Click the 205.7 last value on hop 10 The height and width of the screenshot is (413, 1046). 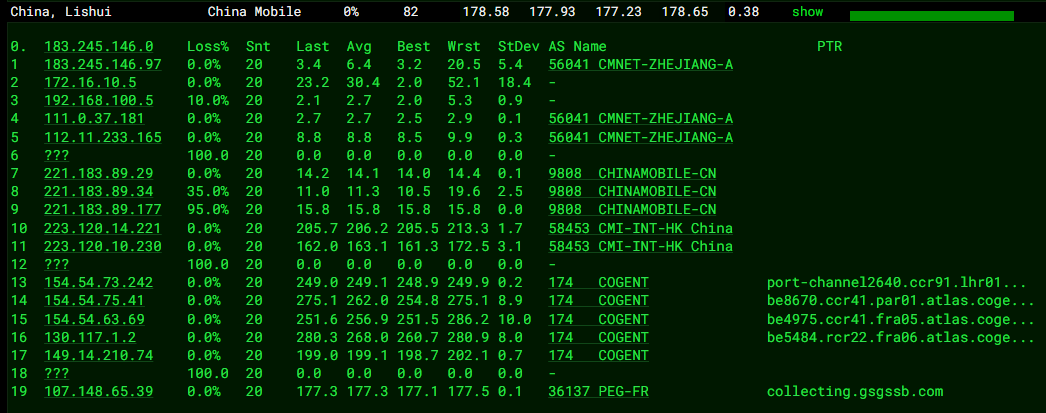coord(317,228)
